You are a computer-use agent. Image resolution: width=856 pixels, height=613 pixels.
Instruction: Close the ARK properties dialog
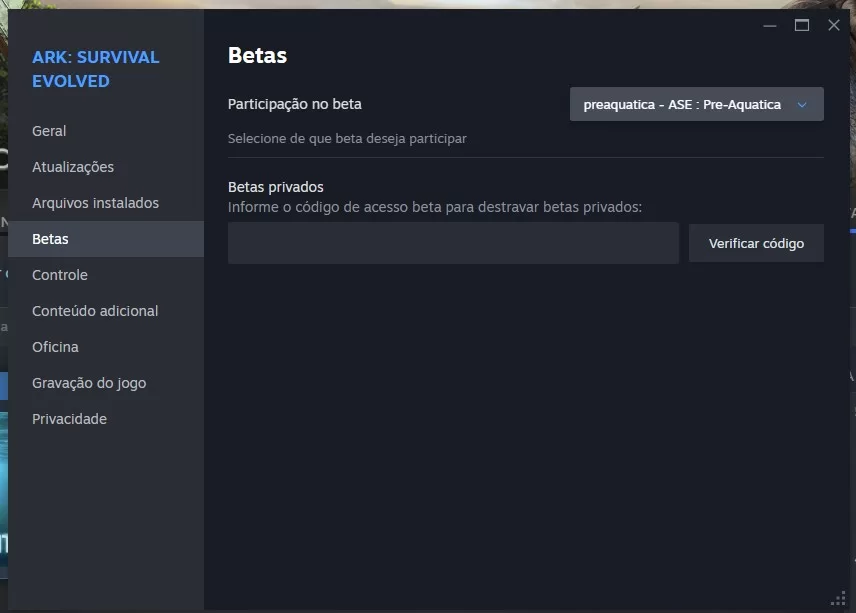point(834,25)
